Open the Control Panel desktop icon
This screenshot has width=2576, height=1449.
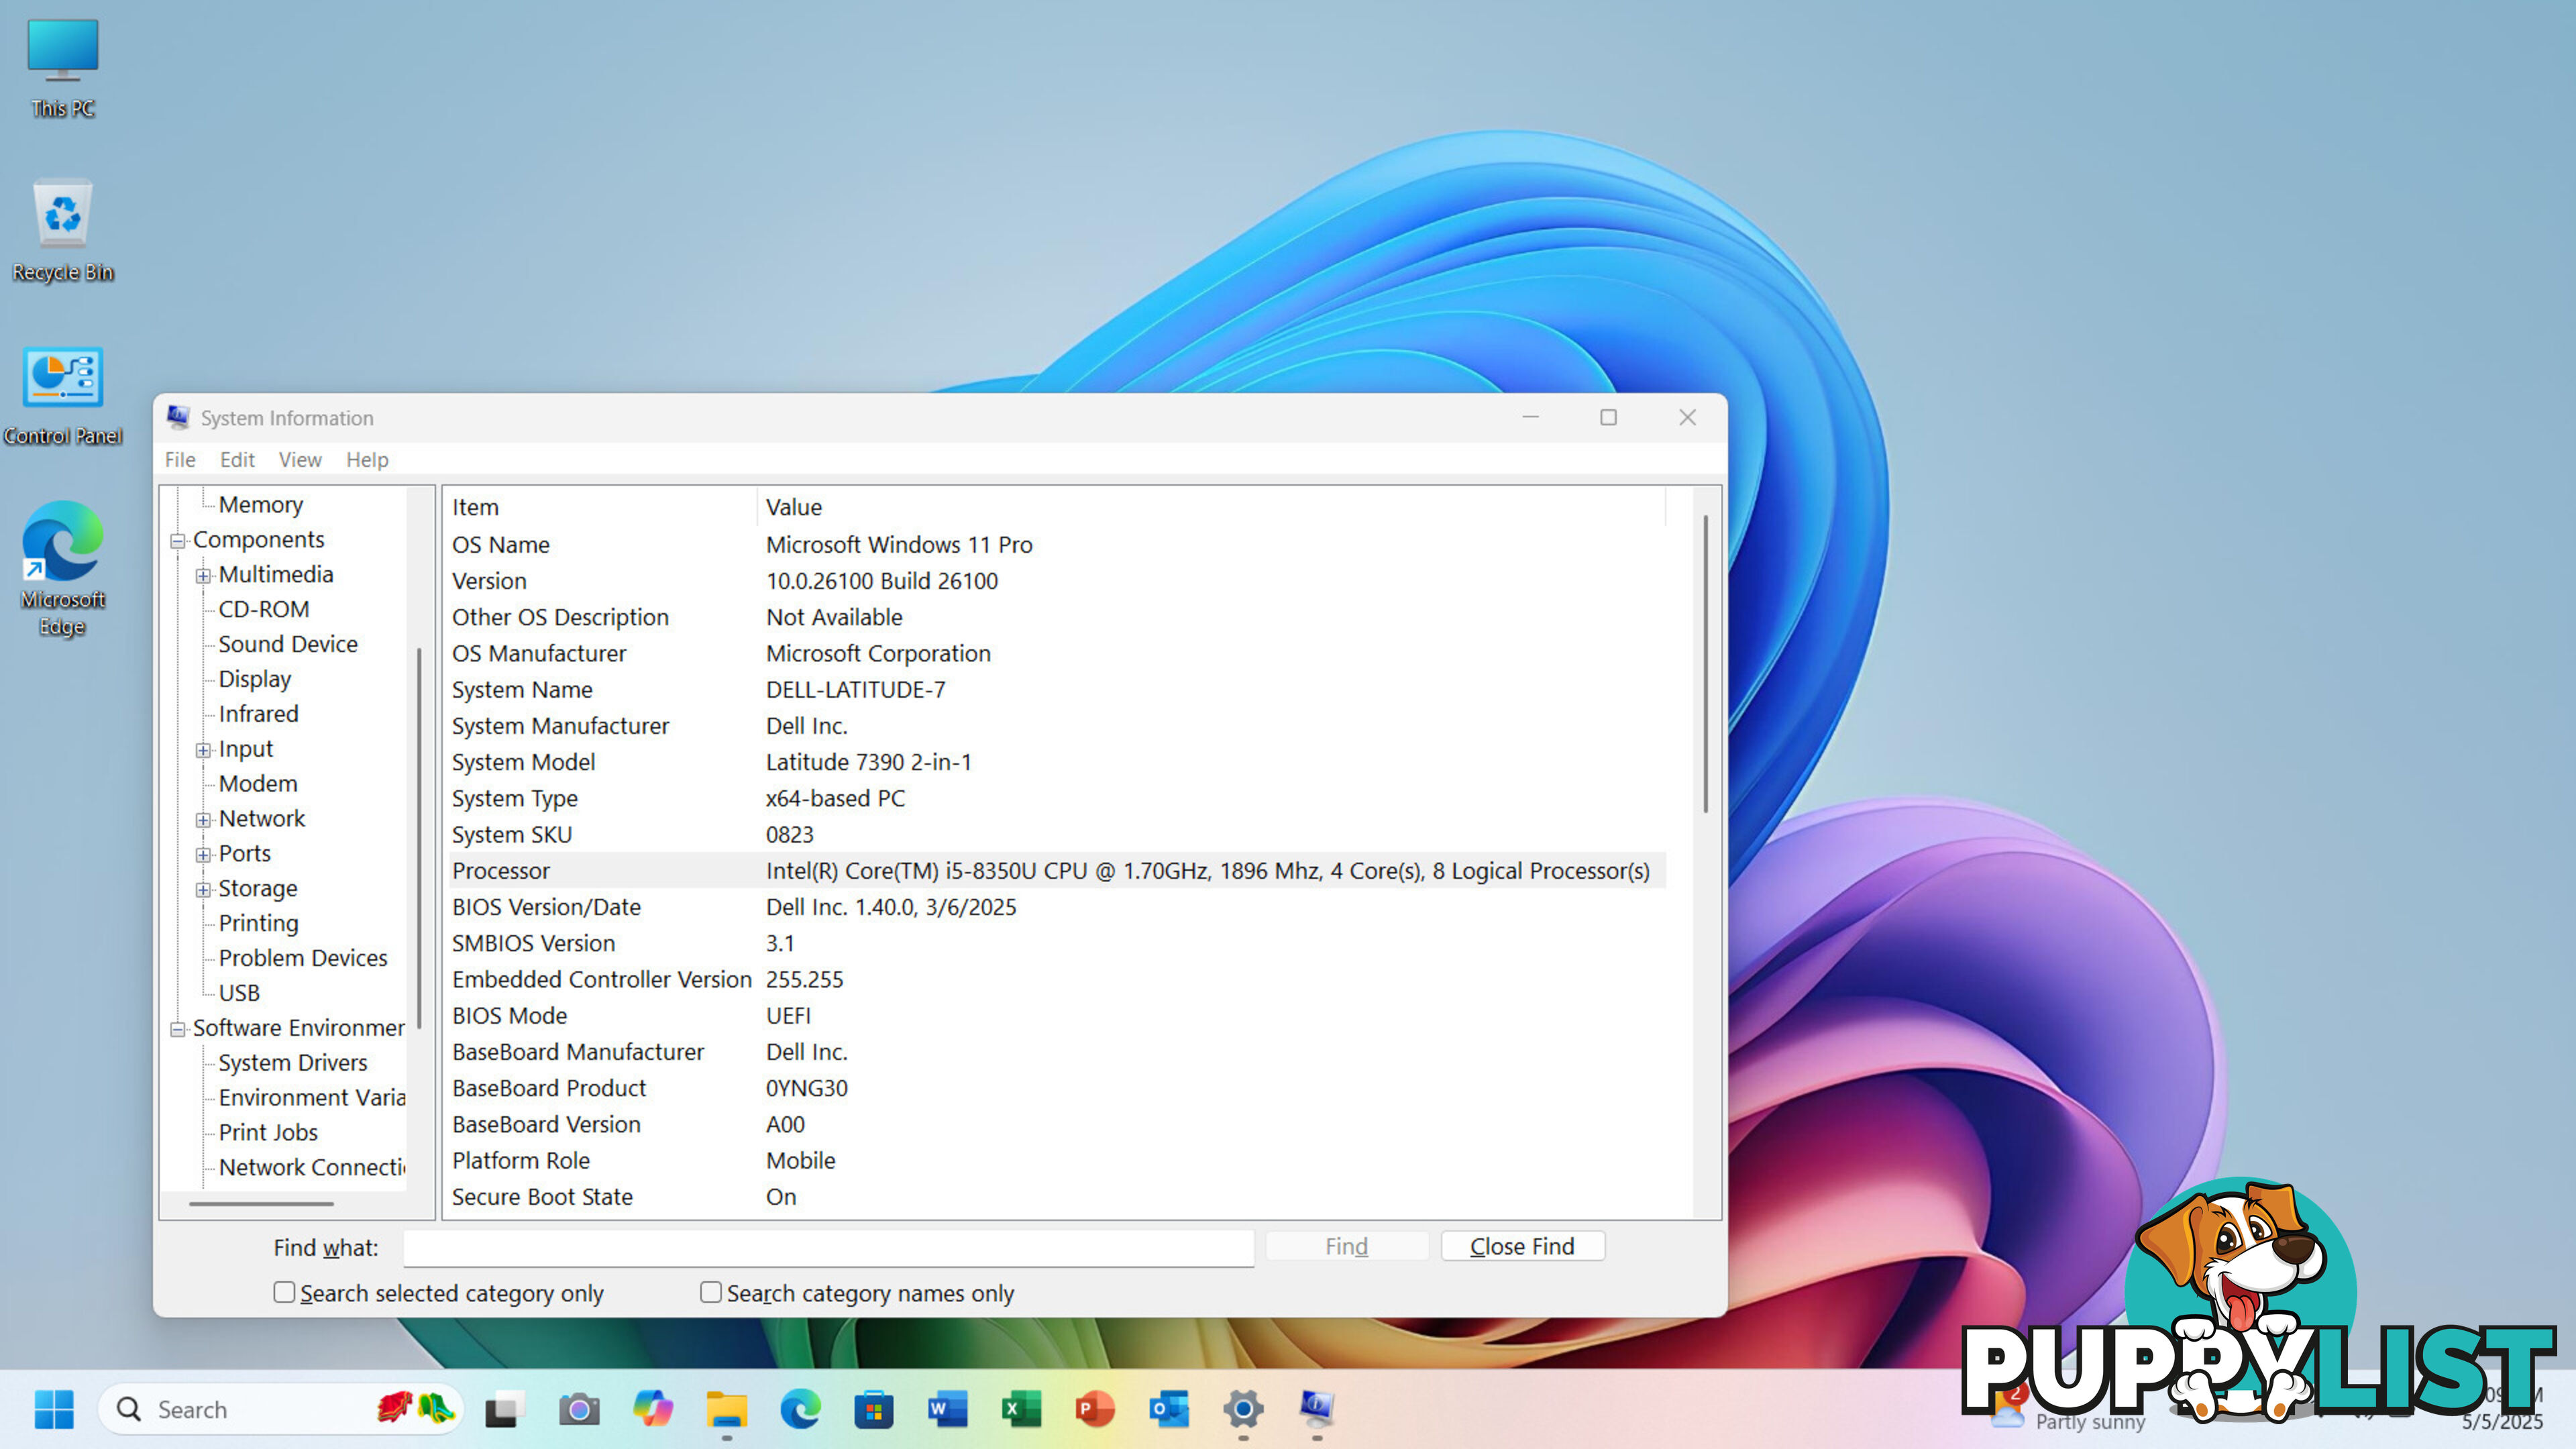click(x=62, y=396)
